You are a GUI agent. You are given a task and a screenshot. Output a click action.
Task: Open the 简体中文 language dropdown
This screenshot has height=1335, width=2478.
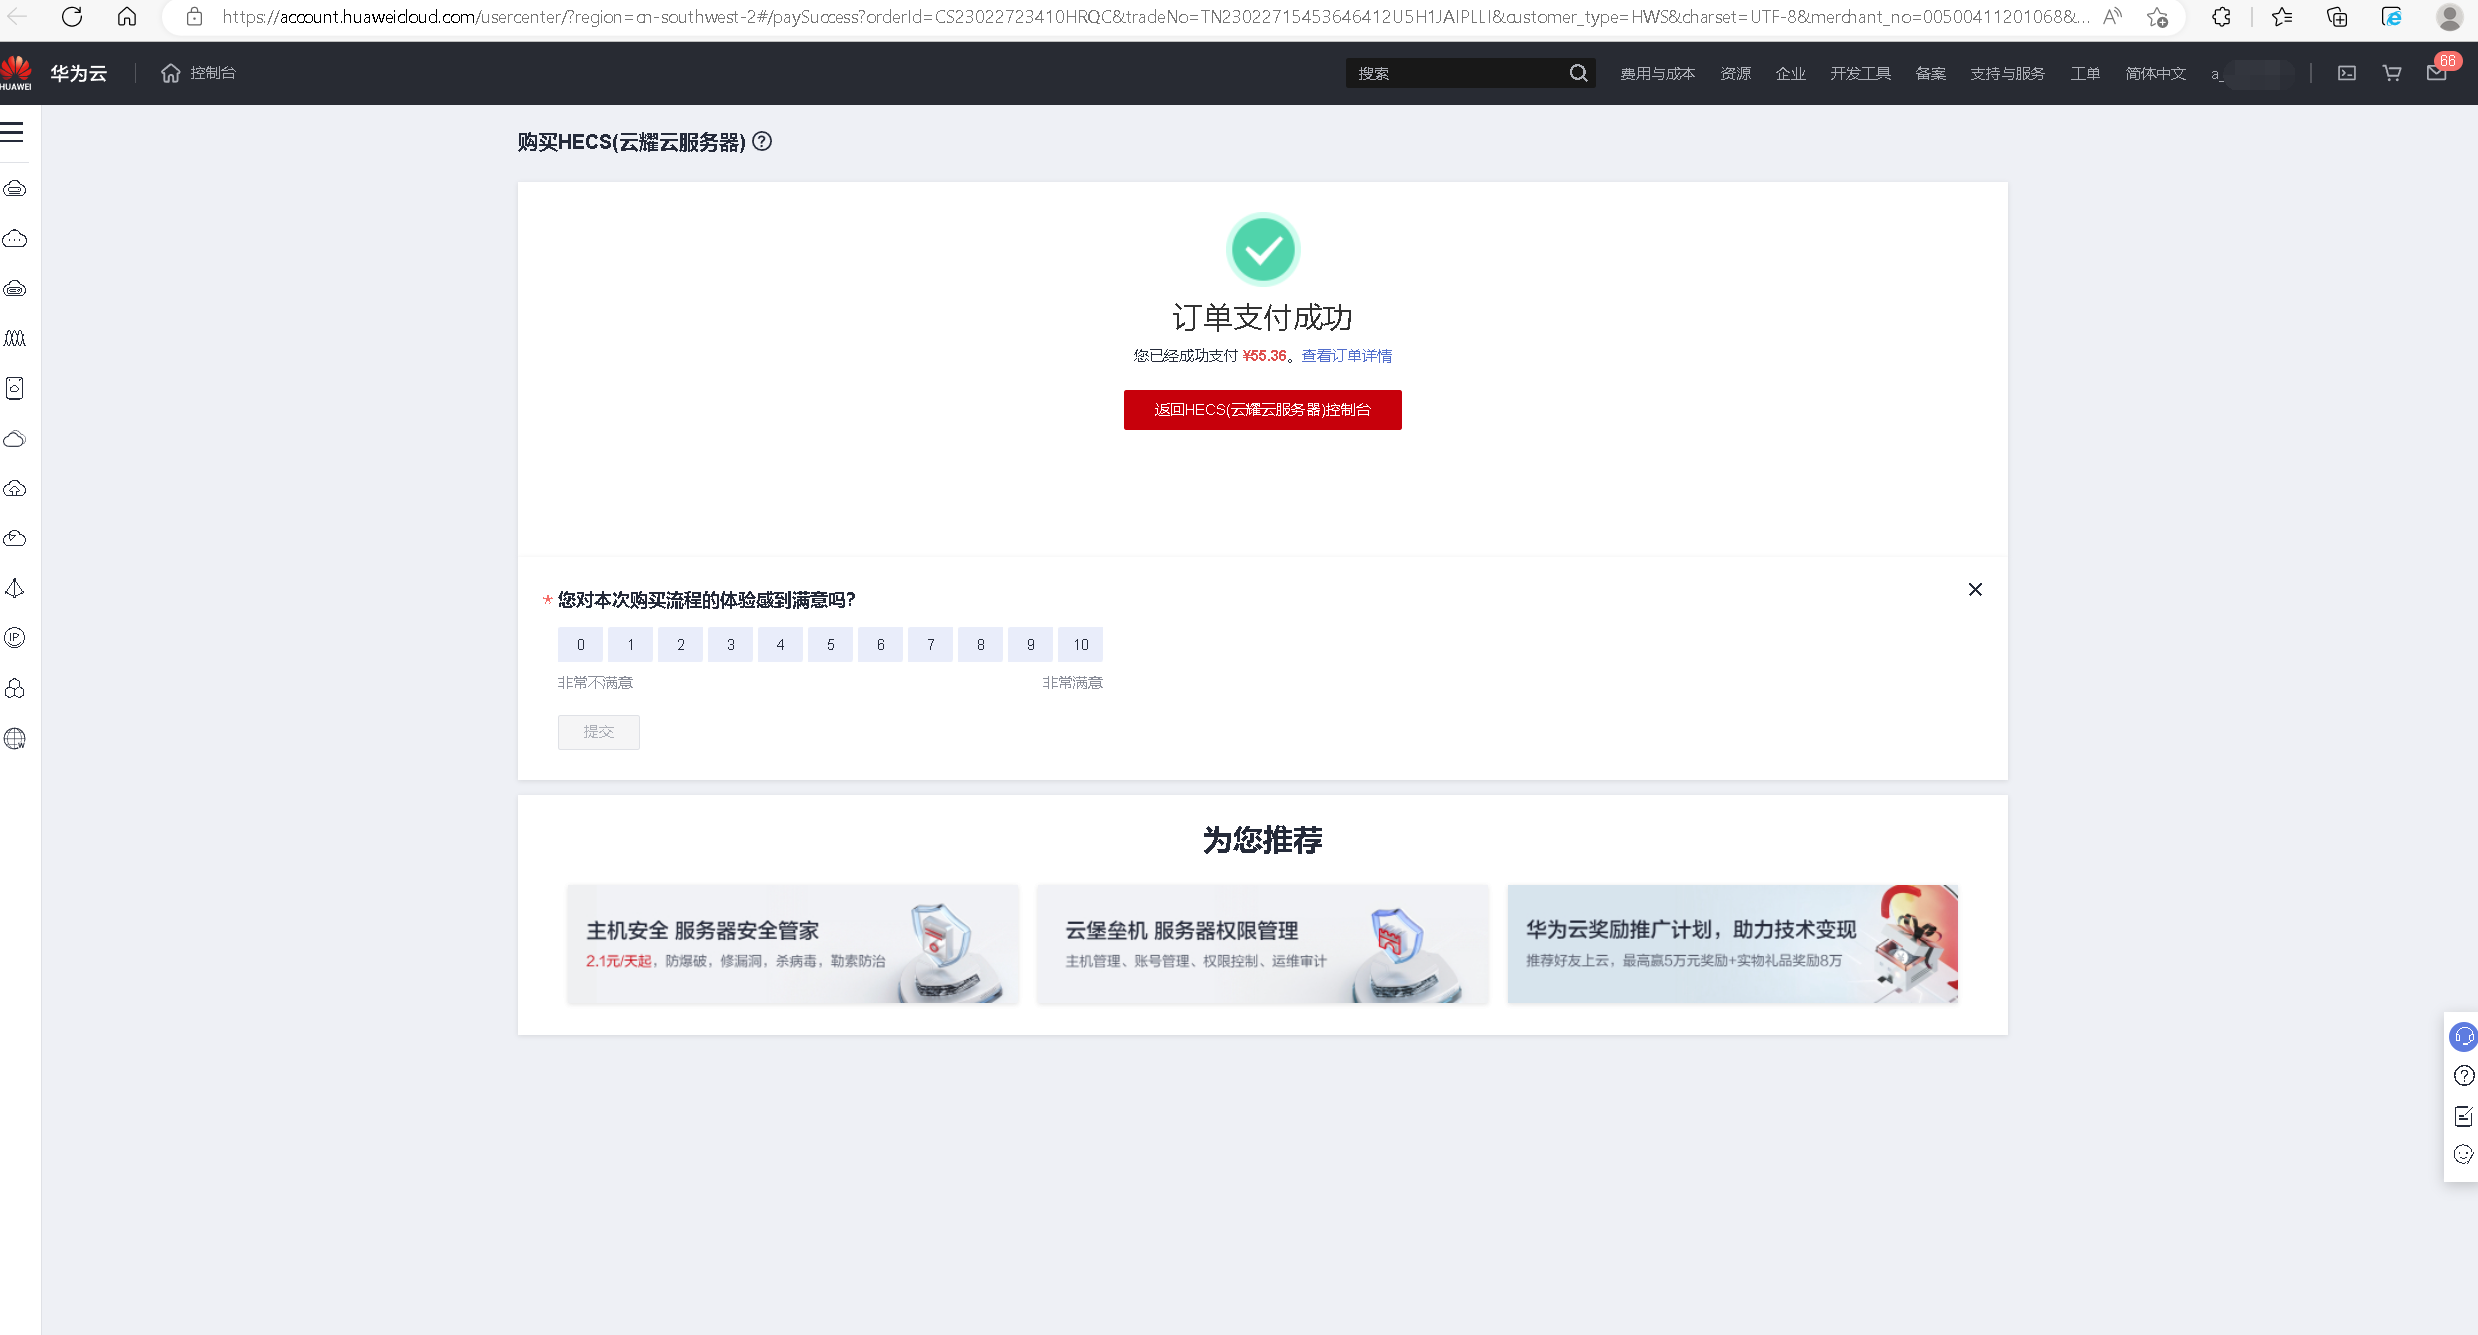2155,73
